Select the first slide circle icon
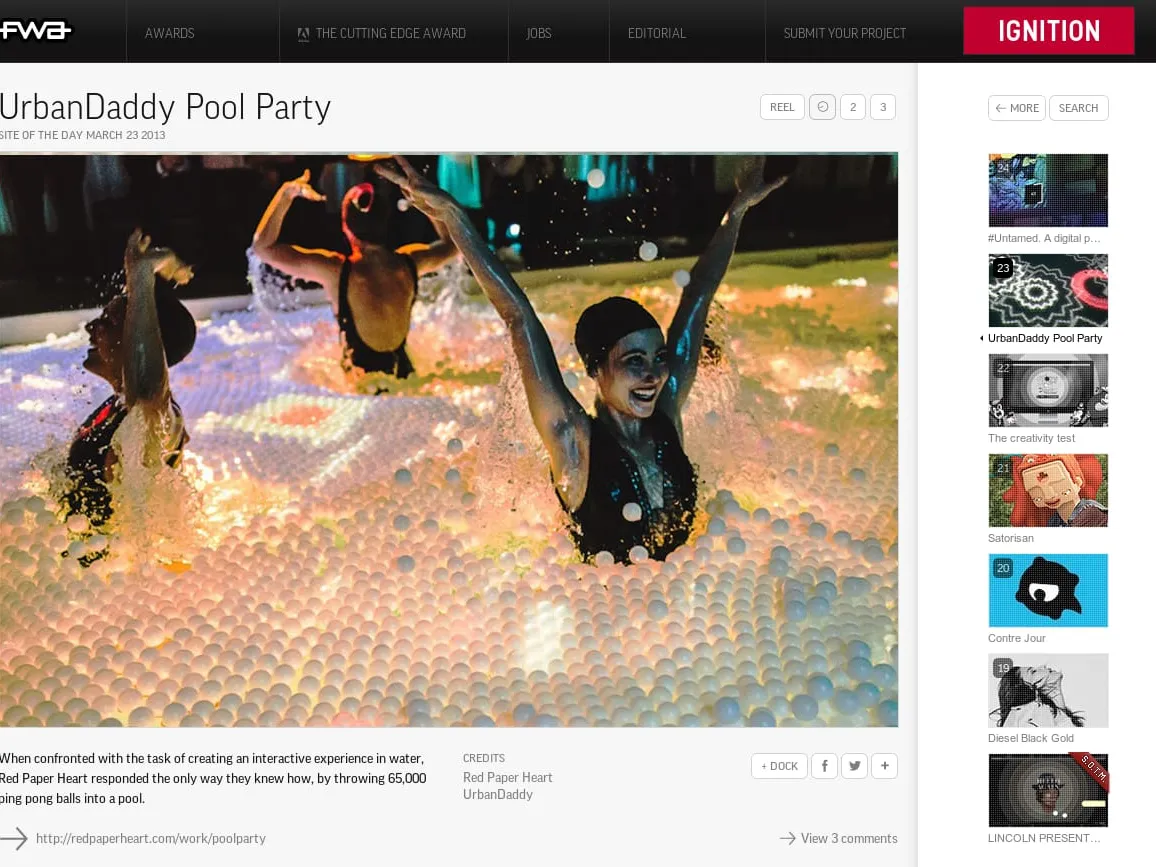 pyautogui.click(x=823, y=107)
